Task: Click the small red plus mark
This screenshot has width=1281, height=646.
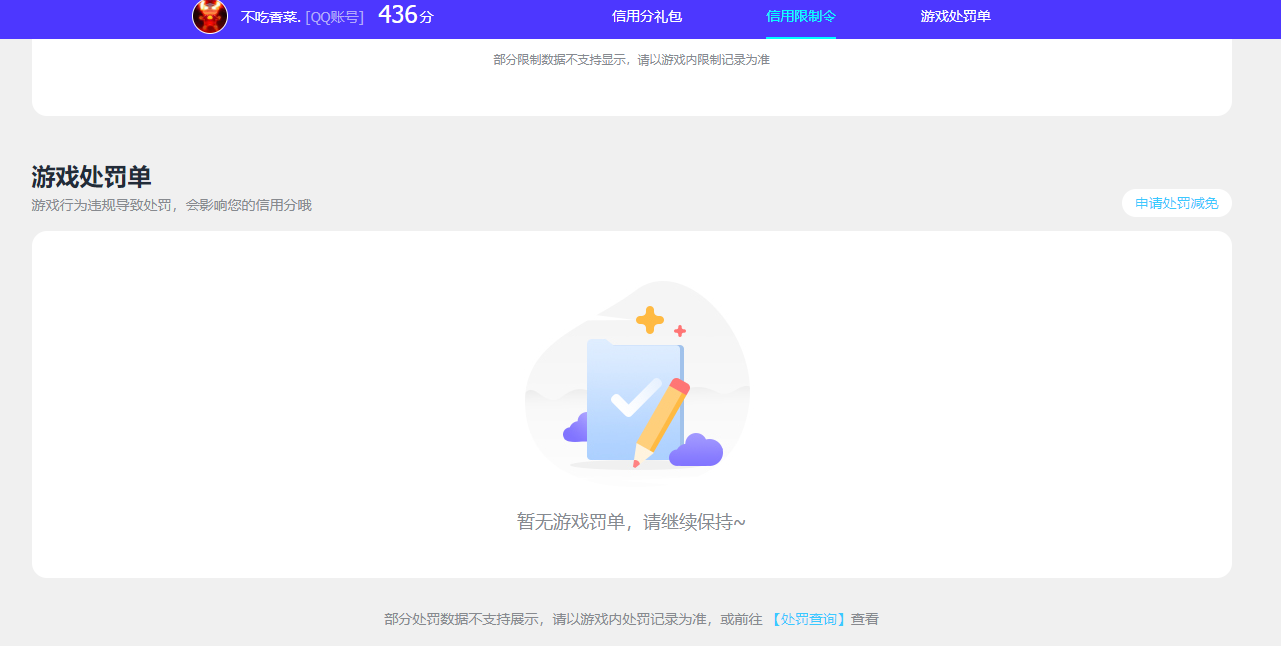Action: 680,329
